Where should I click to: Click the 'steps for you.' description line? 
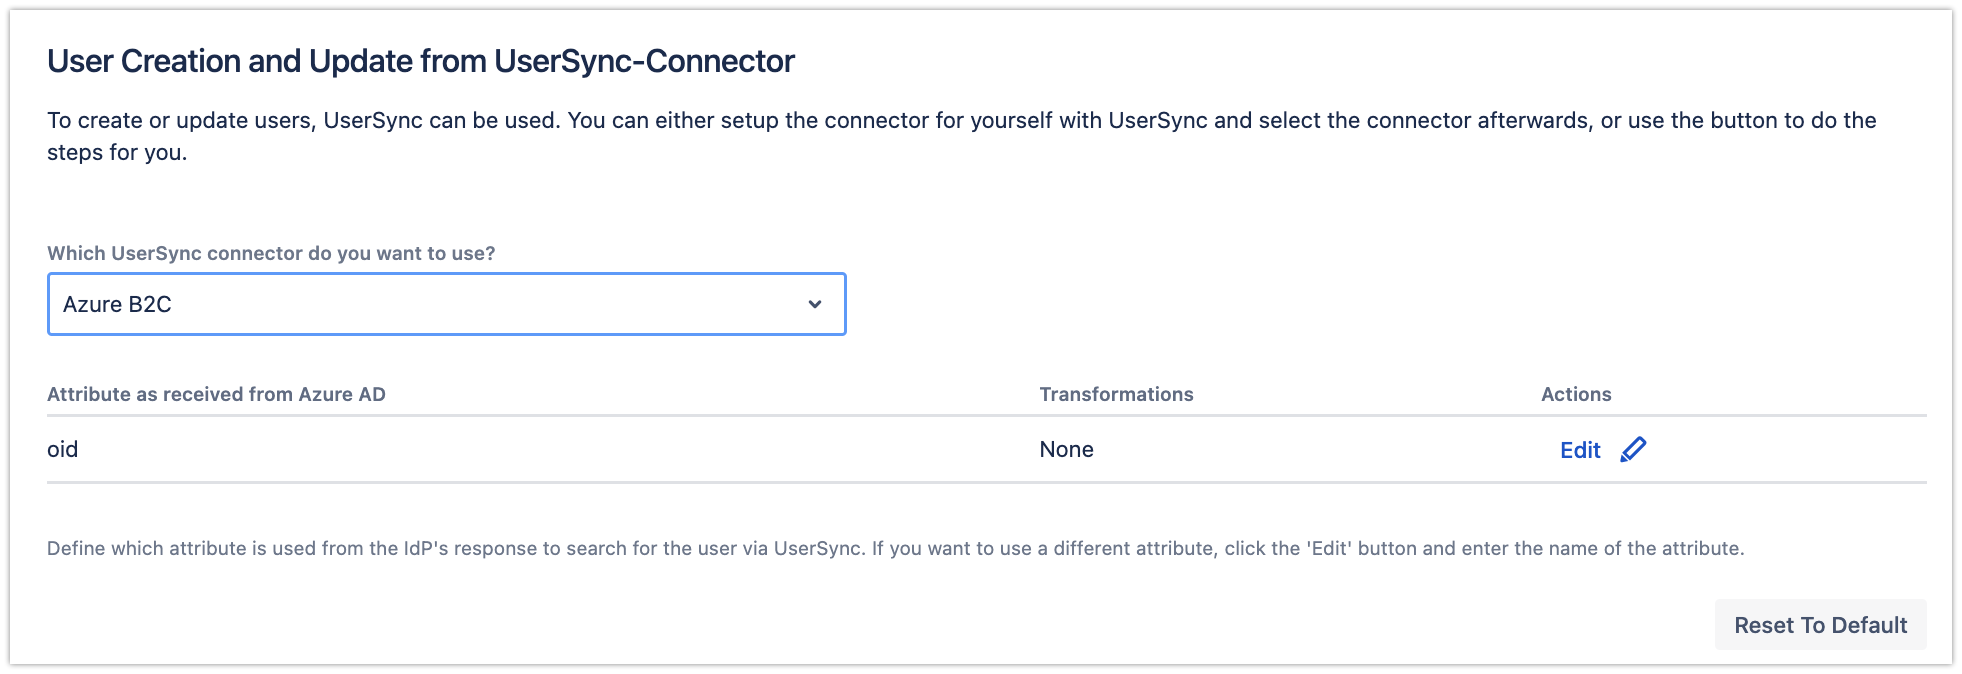(x=117, y=153)
